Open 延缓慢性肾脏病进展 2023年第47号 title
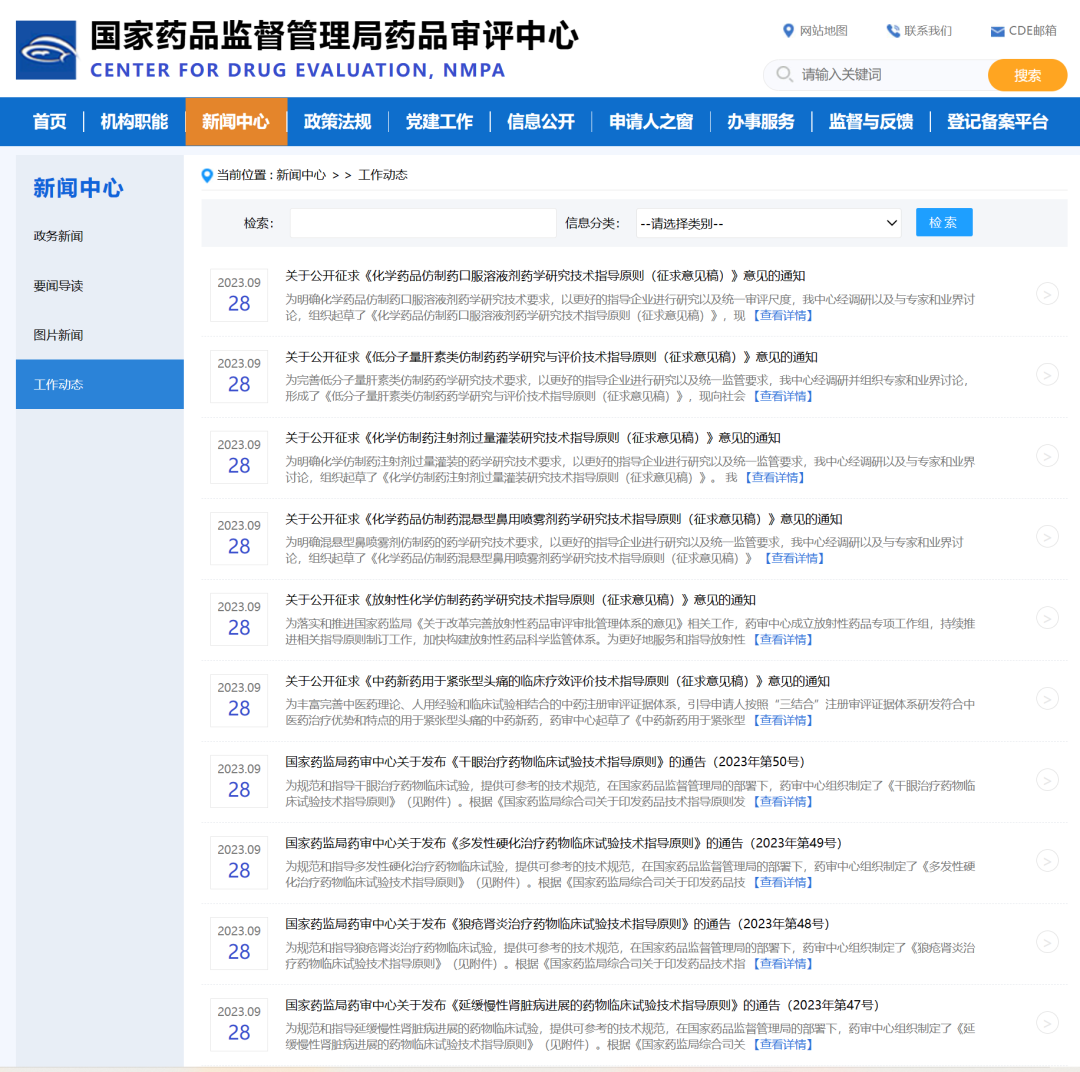 tap(583, 1004)
